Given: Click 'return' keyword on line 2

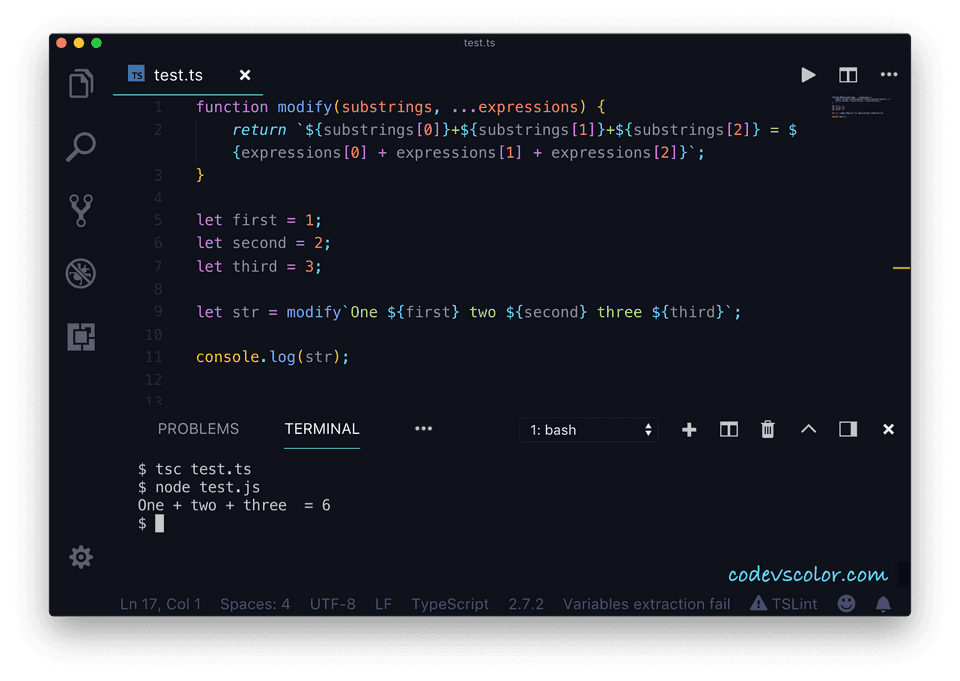Looking at the screenshot, I should click(259, 130).
